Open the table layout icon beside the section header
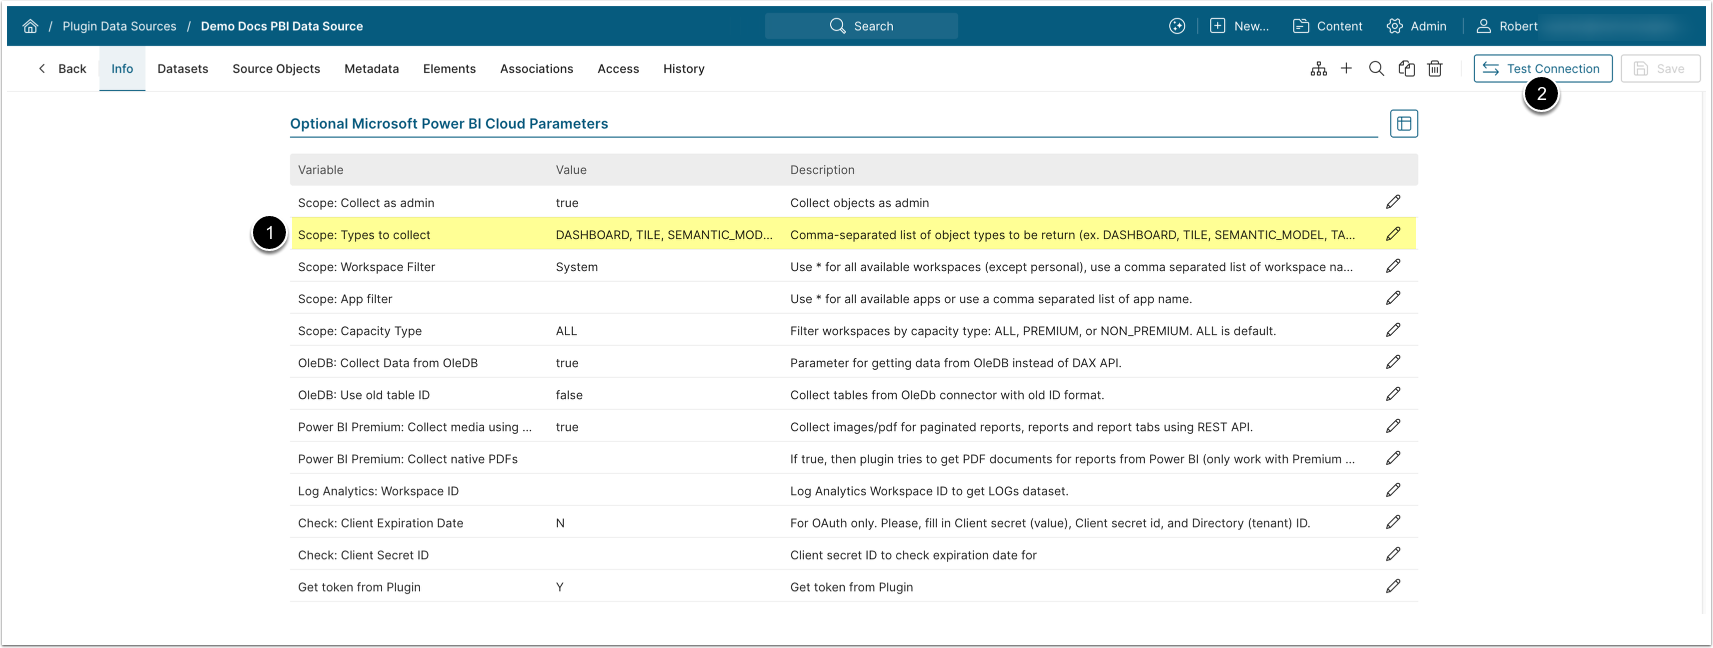 1403,124
